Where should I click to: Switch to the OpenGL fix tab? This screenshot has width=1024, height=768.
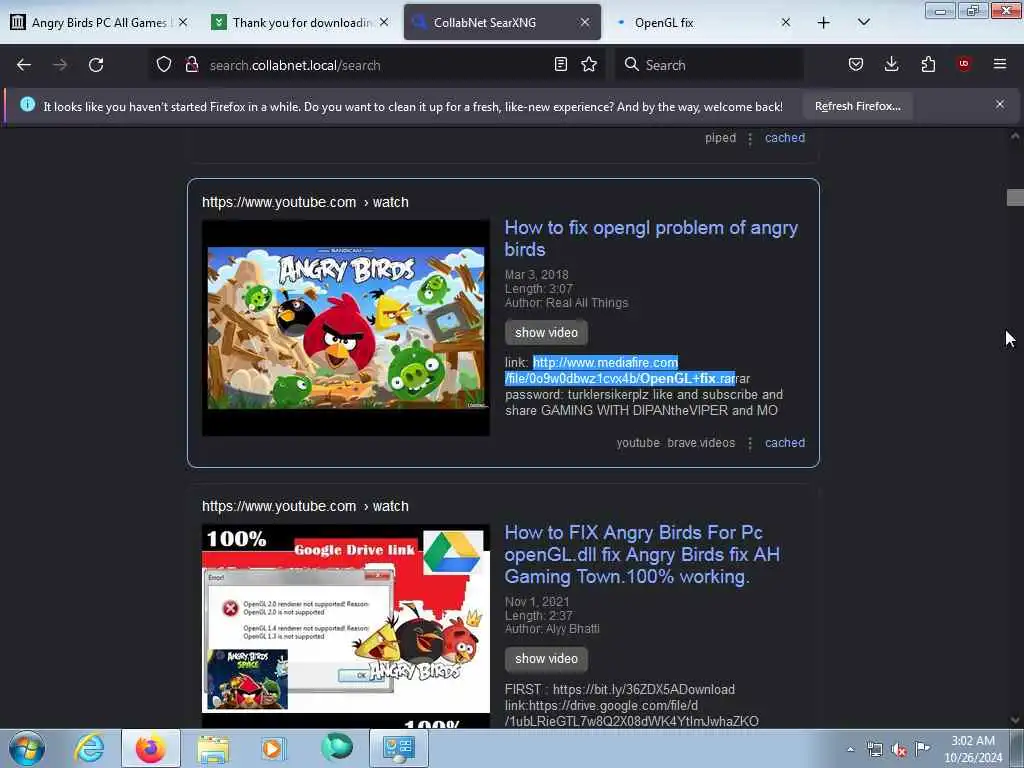click(702, 23)
